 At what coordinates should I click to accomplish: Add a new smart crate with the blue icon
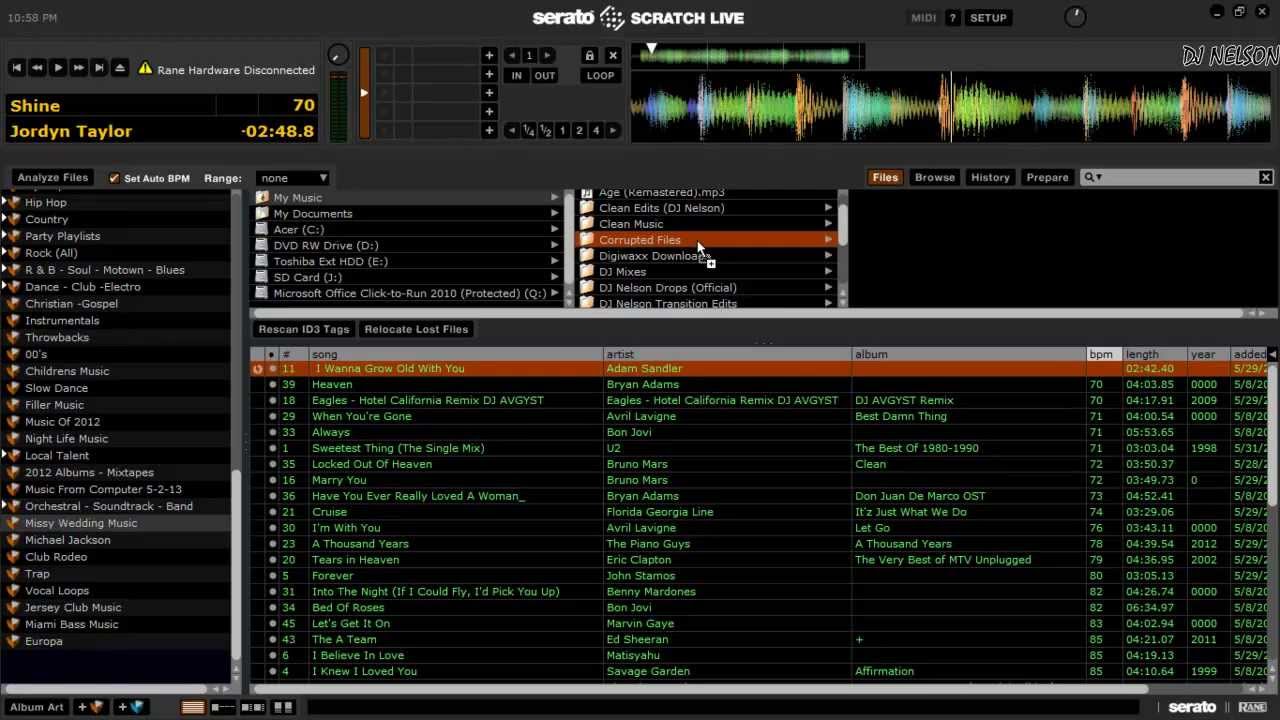pyautogui.click(x=131, y=707)
